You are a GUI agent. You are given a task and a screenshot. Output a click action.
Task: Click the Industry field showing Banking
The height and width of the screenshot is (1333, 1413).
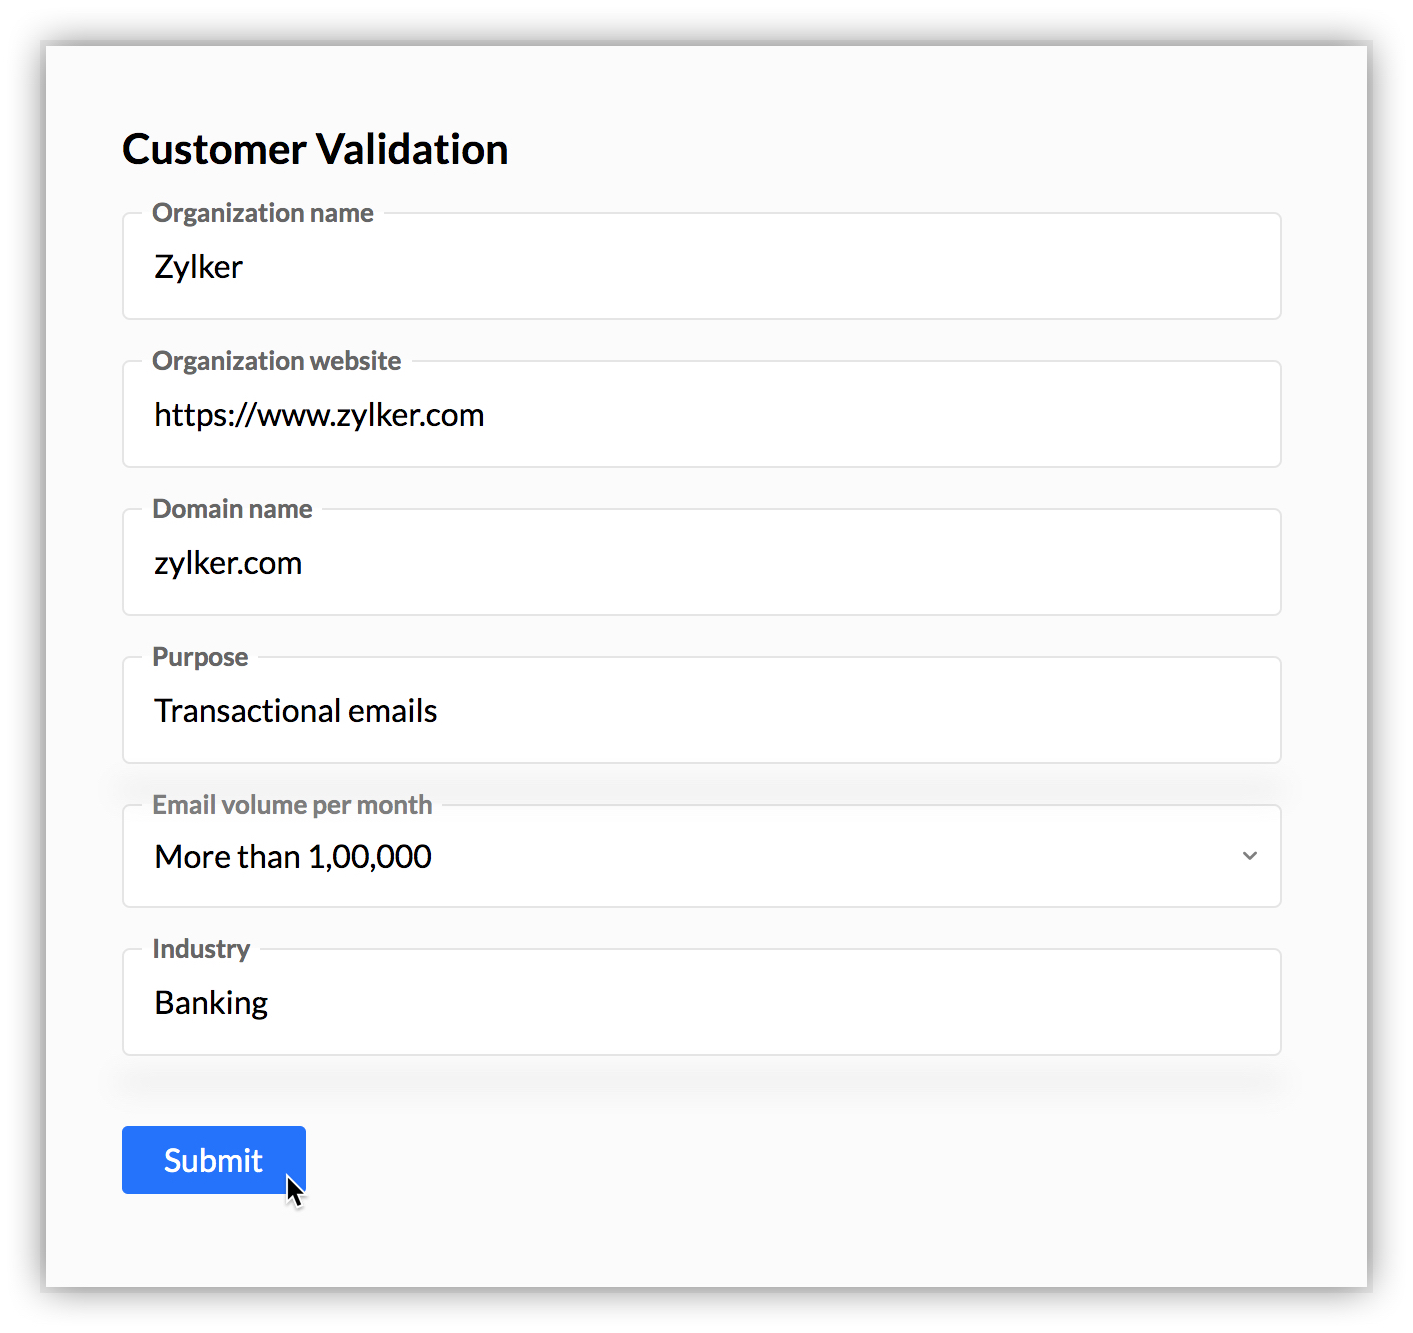(702, 1002)
